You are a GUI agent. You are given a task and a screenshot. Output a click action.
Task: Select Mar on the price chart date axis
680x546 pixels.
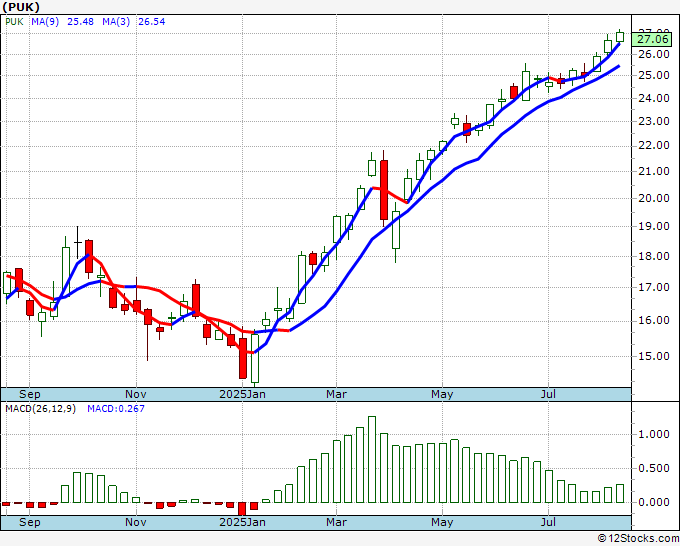click(337, 394)
